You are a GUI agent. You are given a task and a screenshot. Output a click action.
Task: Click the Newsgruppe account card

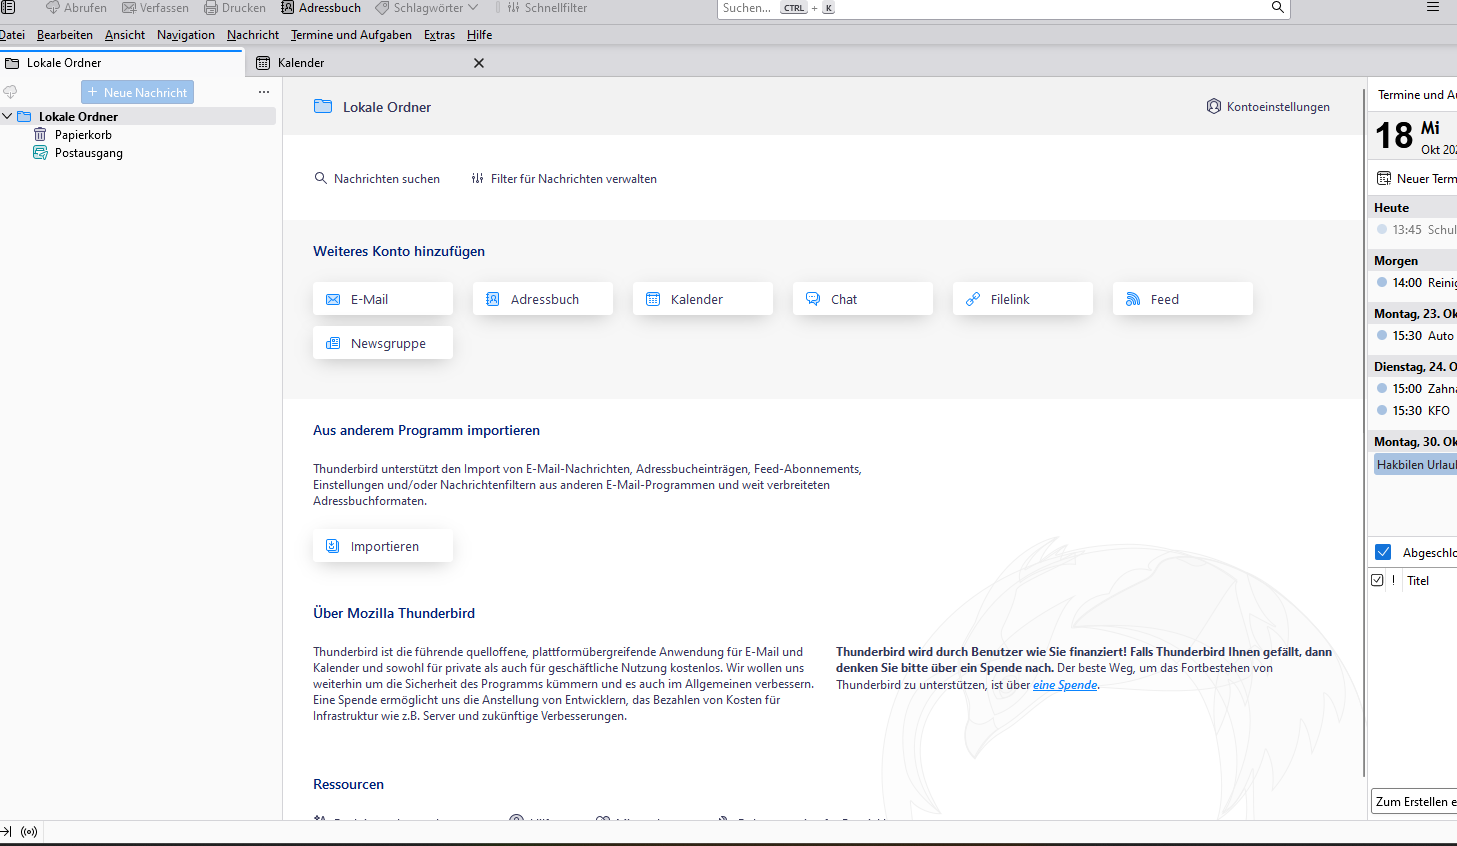[383, 343]
